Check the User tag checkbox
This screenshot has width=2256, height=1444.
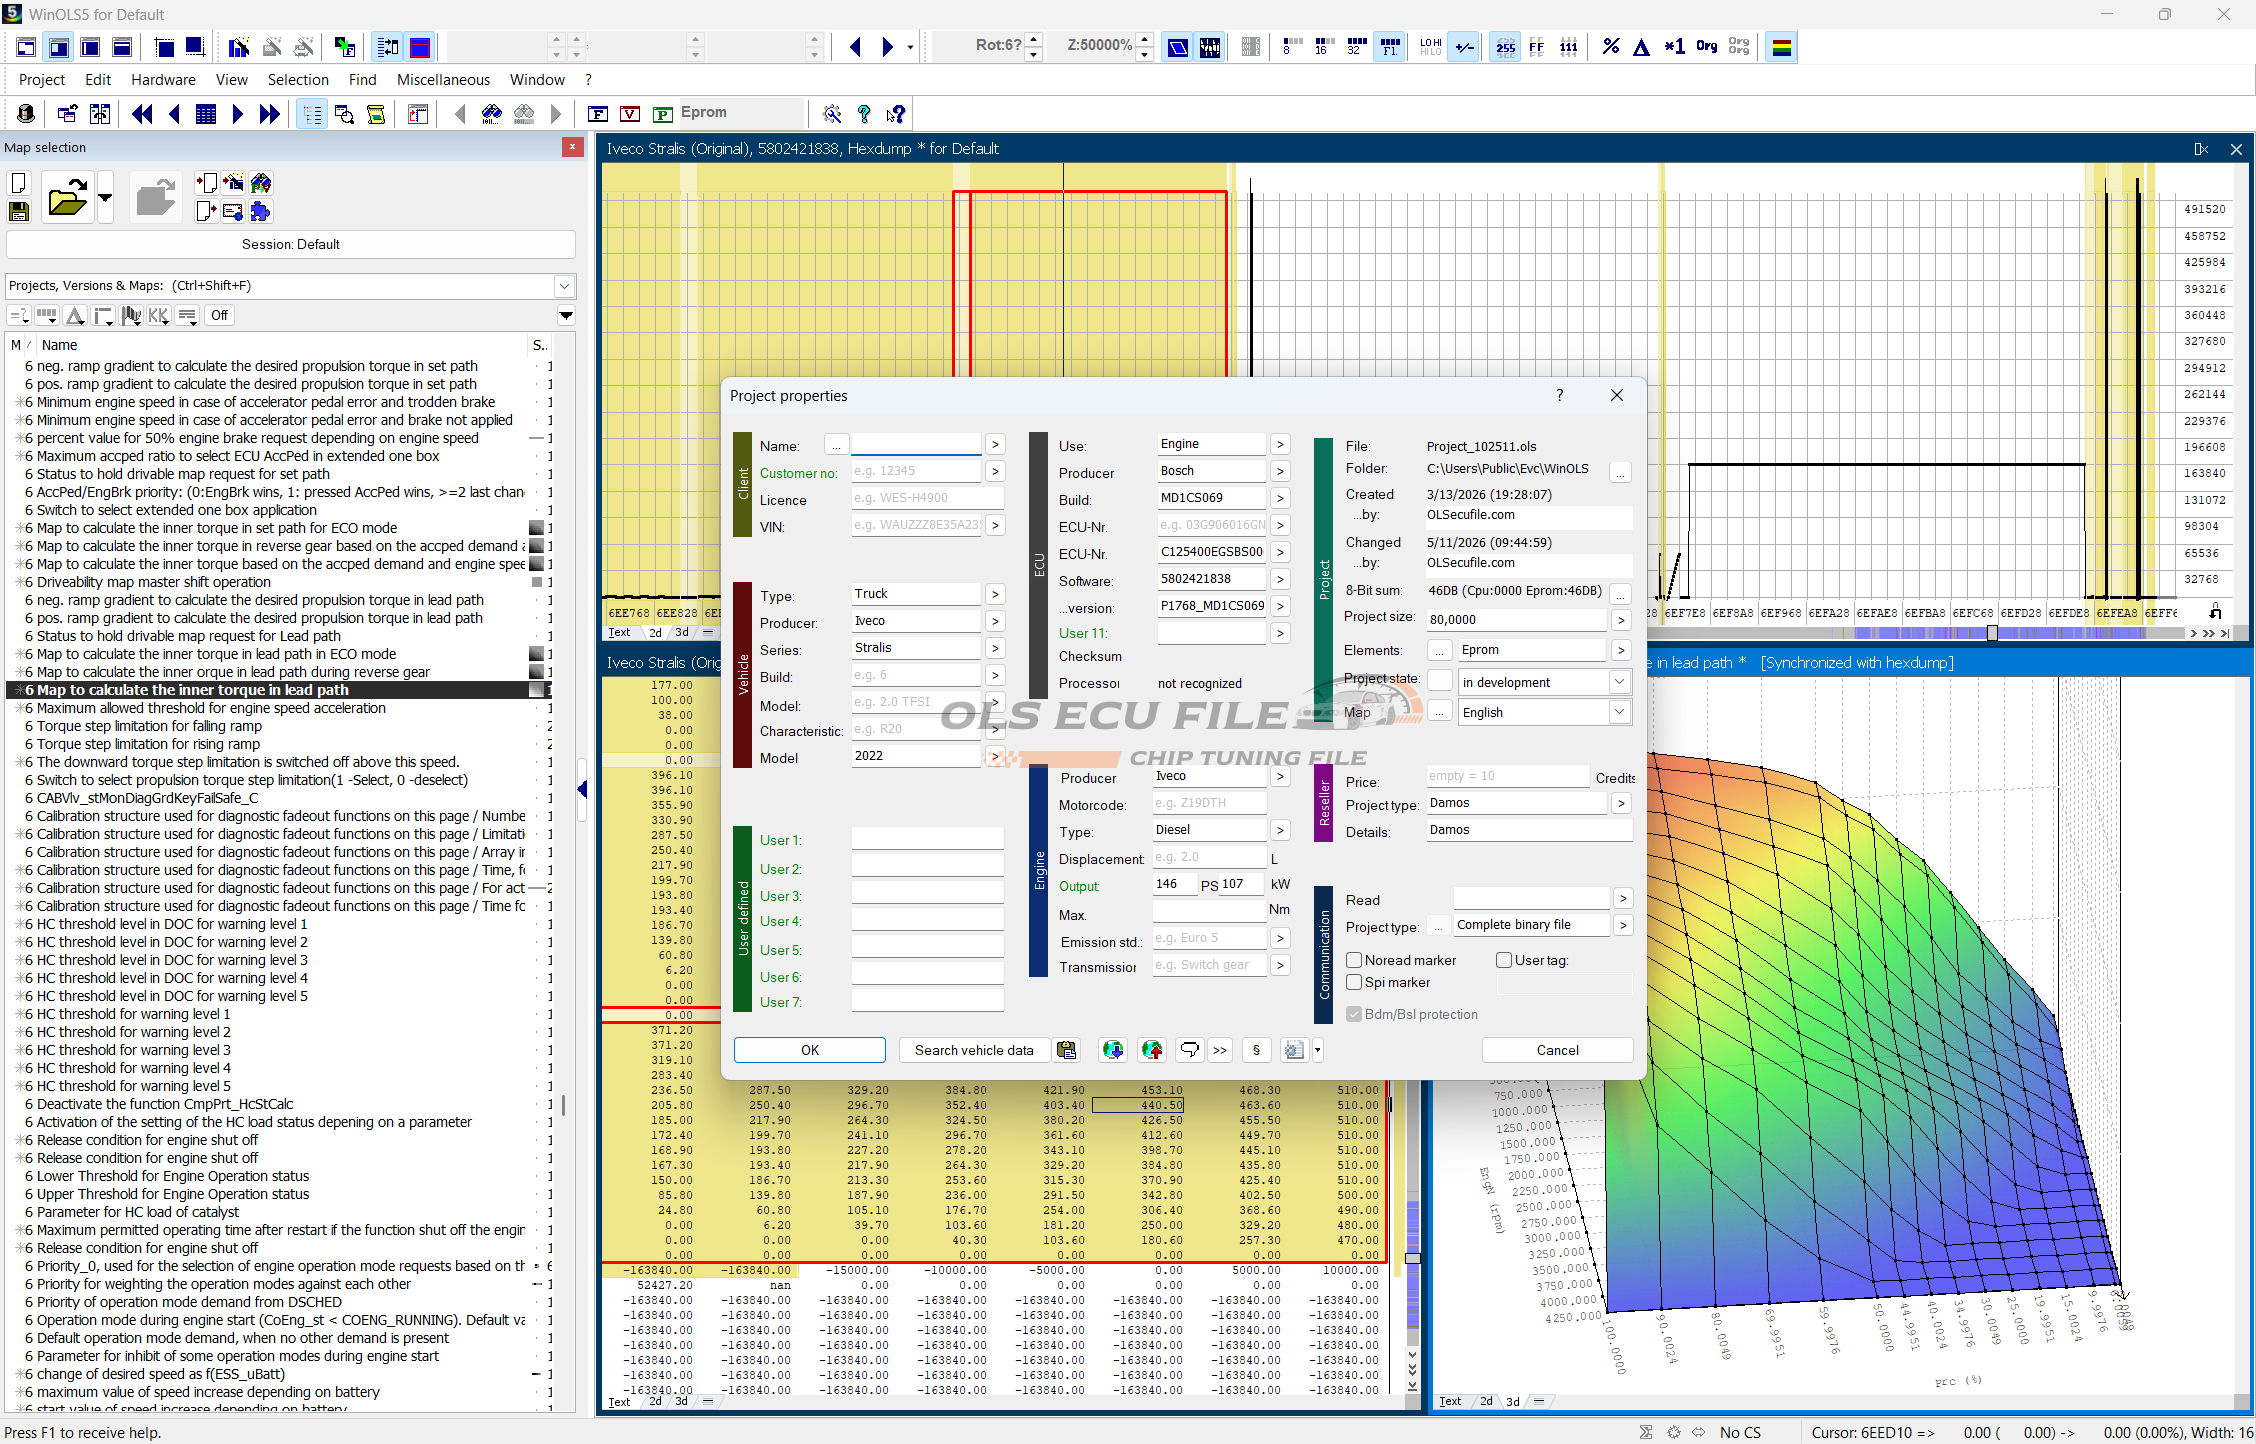[x=1504, y=960]
